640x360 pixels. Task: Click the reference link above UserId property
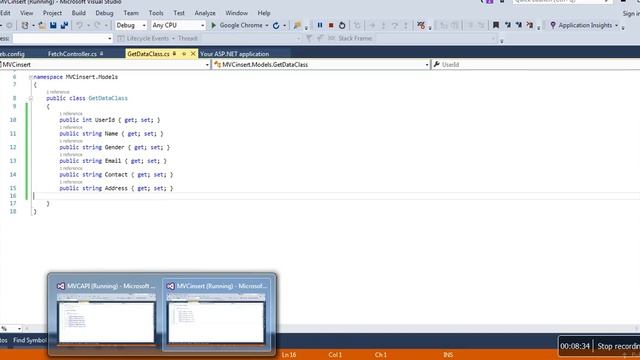pyautogui.click(x=71, y=113)
